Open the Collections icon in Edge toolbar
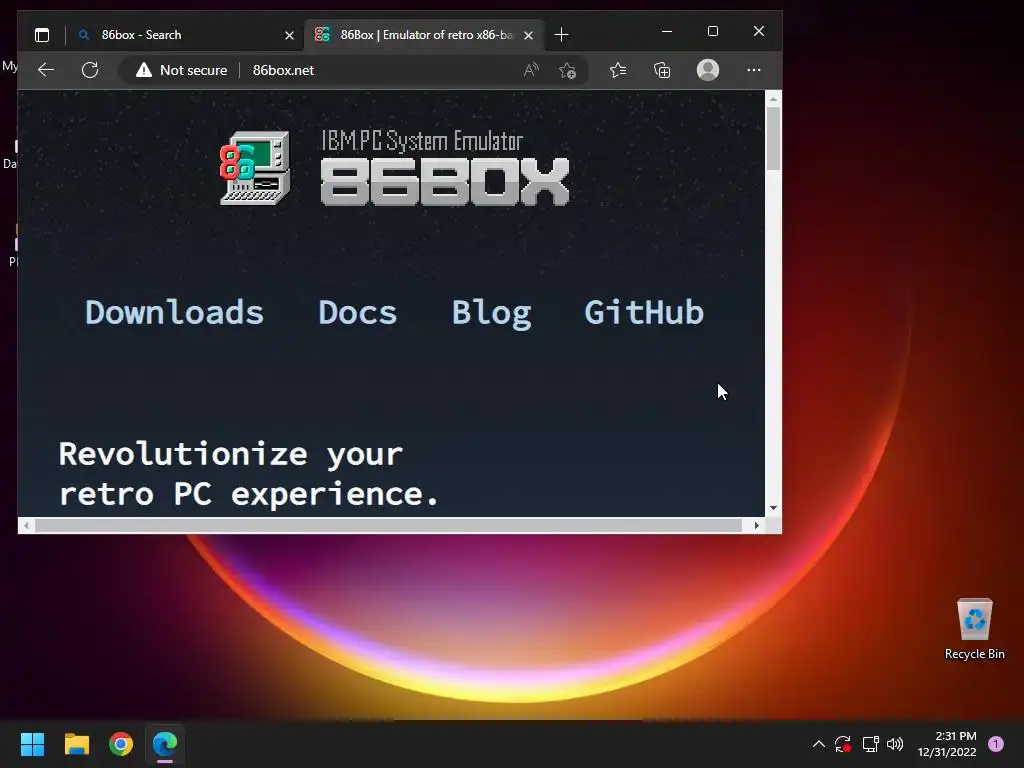 662,70
